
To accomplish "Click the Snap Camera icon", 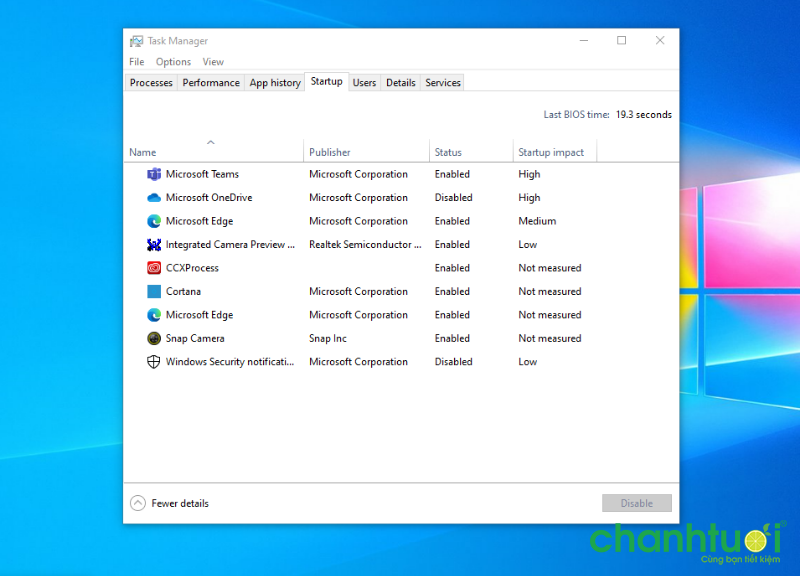I will (x=154, y=338).
